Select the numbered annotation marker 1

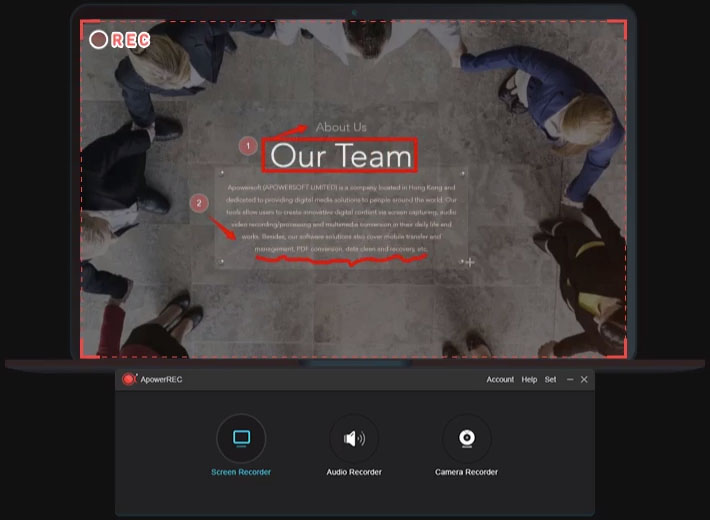point(248,147)
